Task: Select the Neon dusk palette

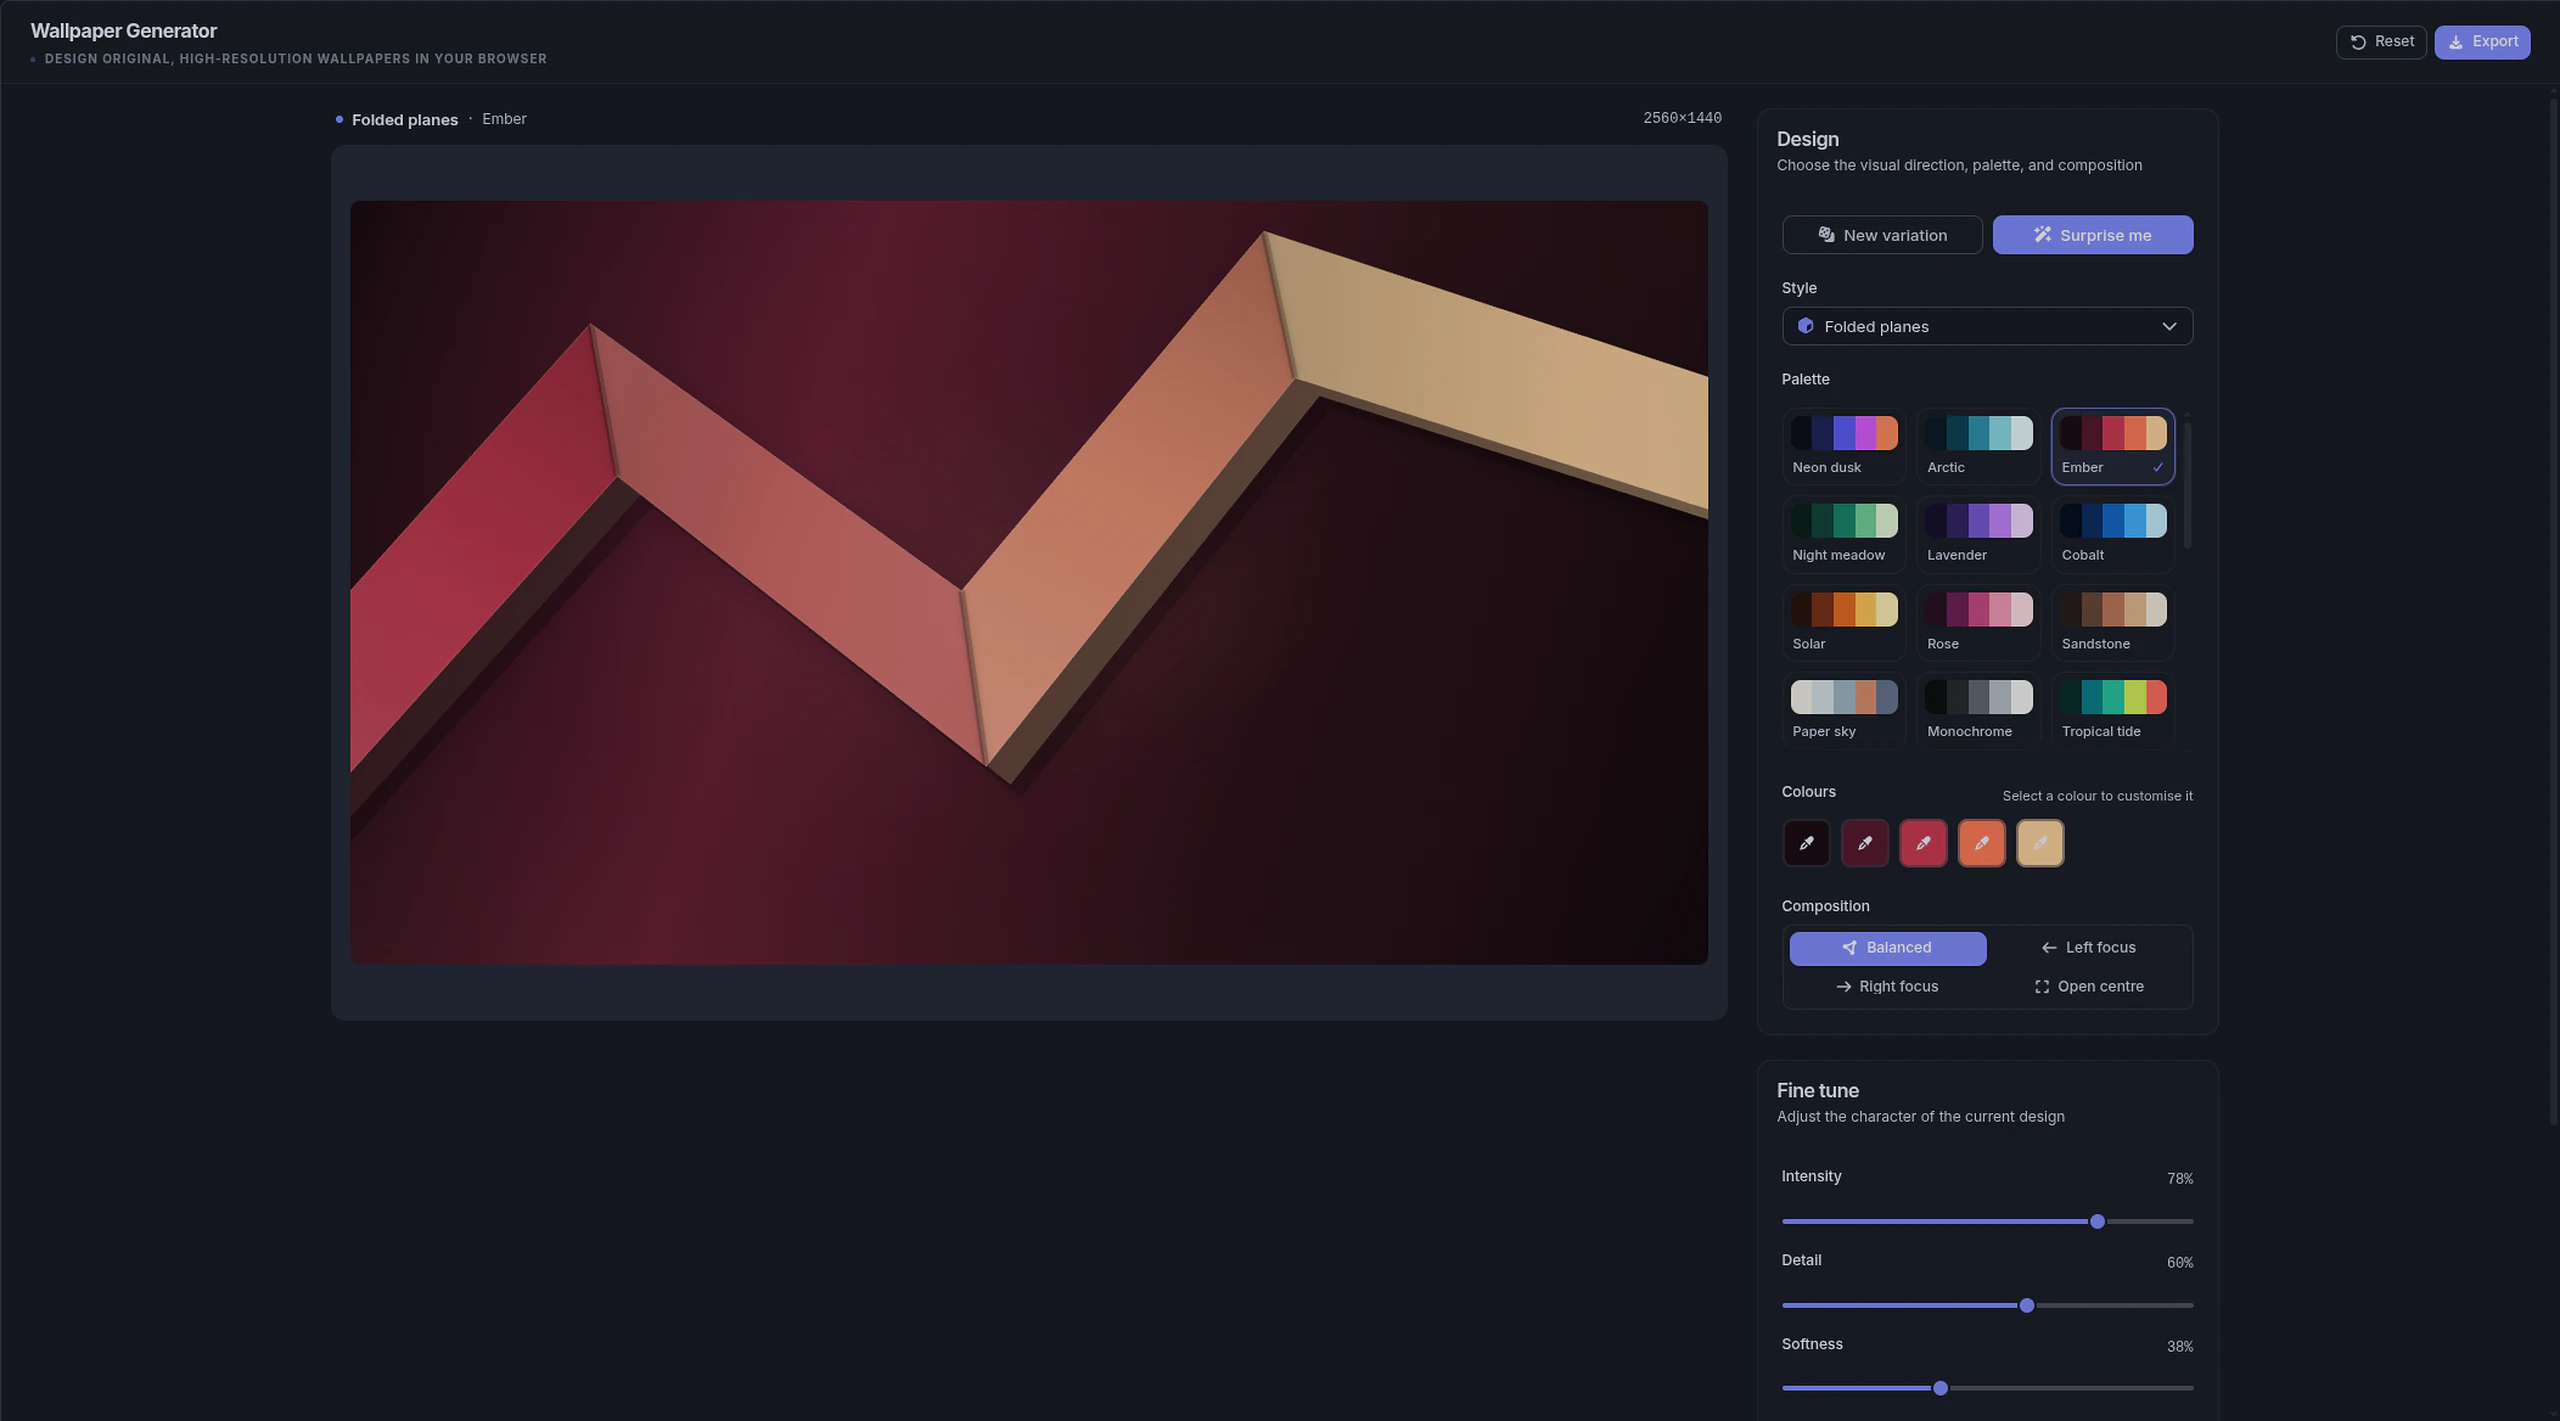Action: (x=1843, y=446)
